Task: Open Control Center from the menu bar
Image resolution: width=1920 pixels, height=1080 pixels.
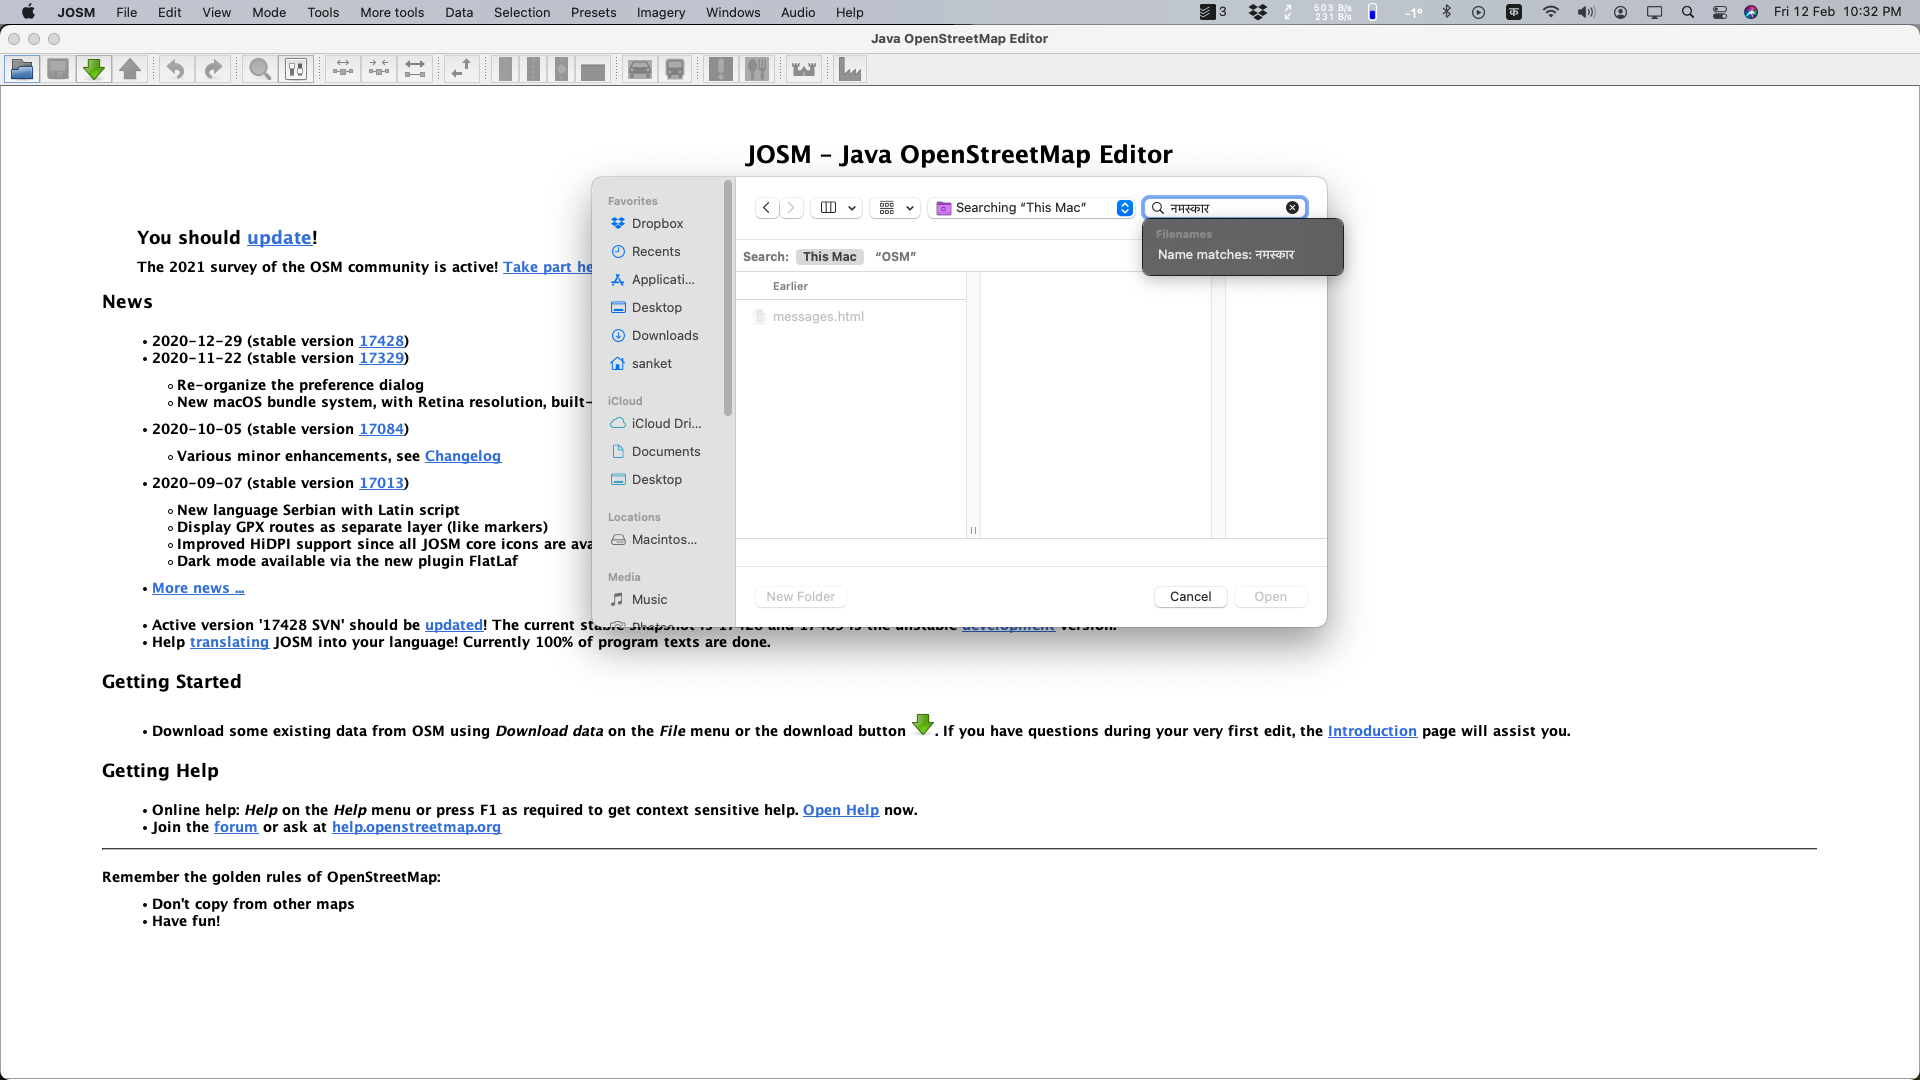Action: [x=1720, y=12]
